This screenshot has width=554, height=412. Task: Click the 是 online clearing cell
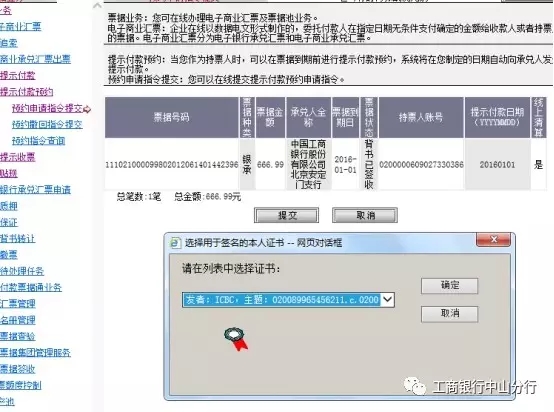(538, 165)
